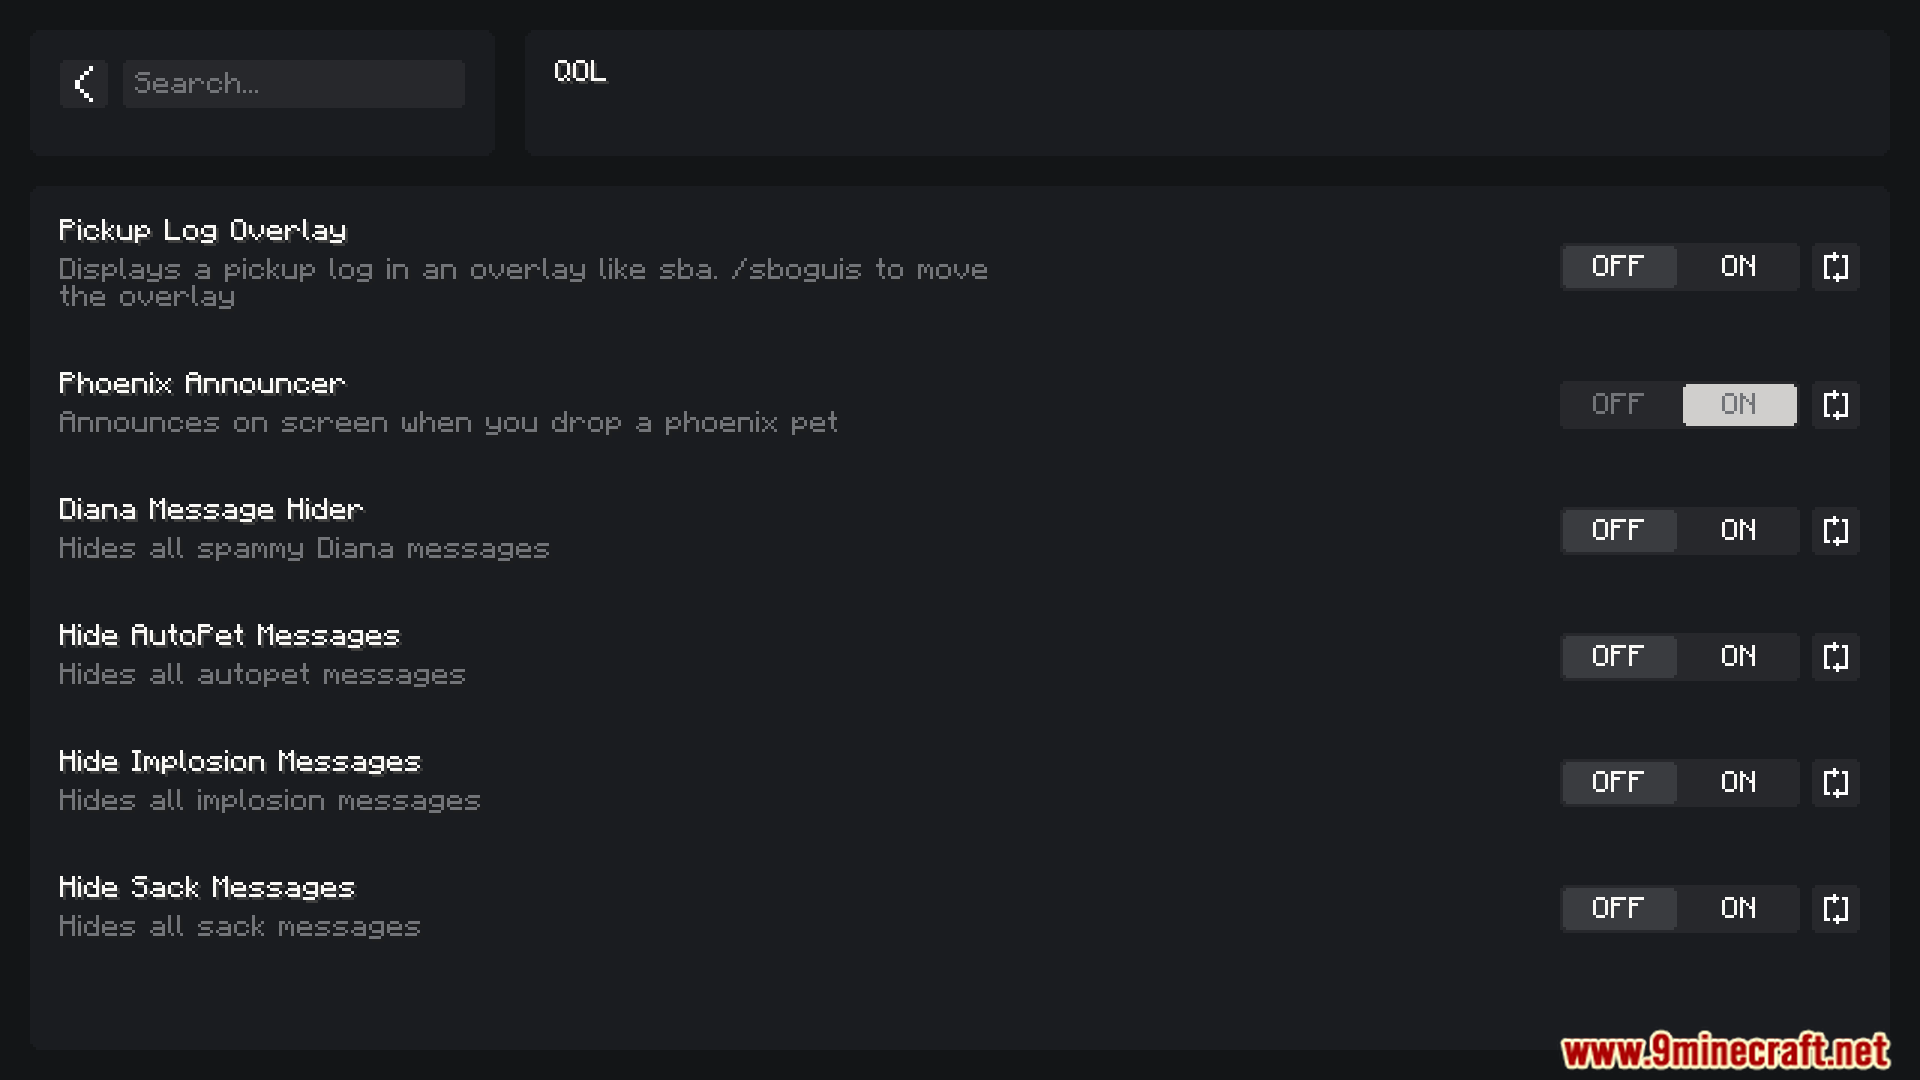
Task: Turn ON Hide Sack Messages
Action: [x=1739, y=909]
